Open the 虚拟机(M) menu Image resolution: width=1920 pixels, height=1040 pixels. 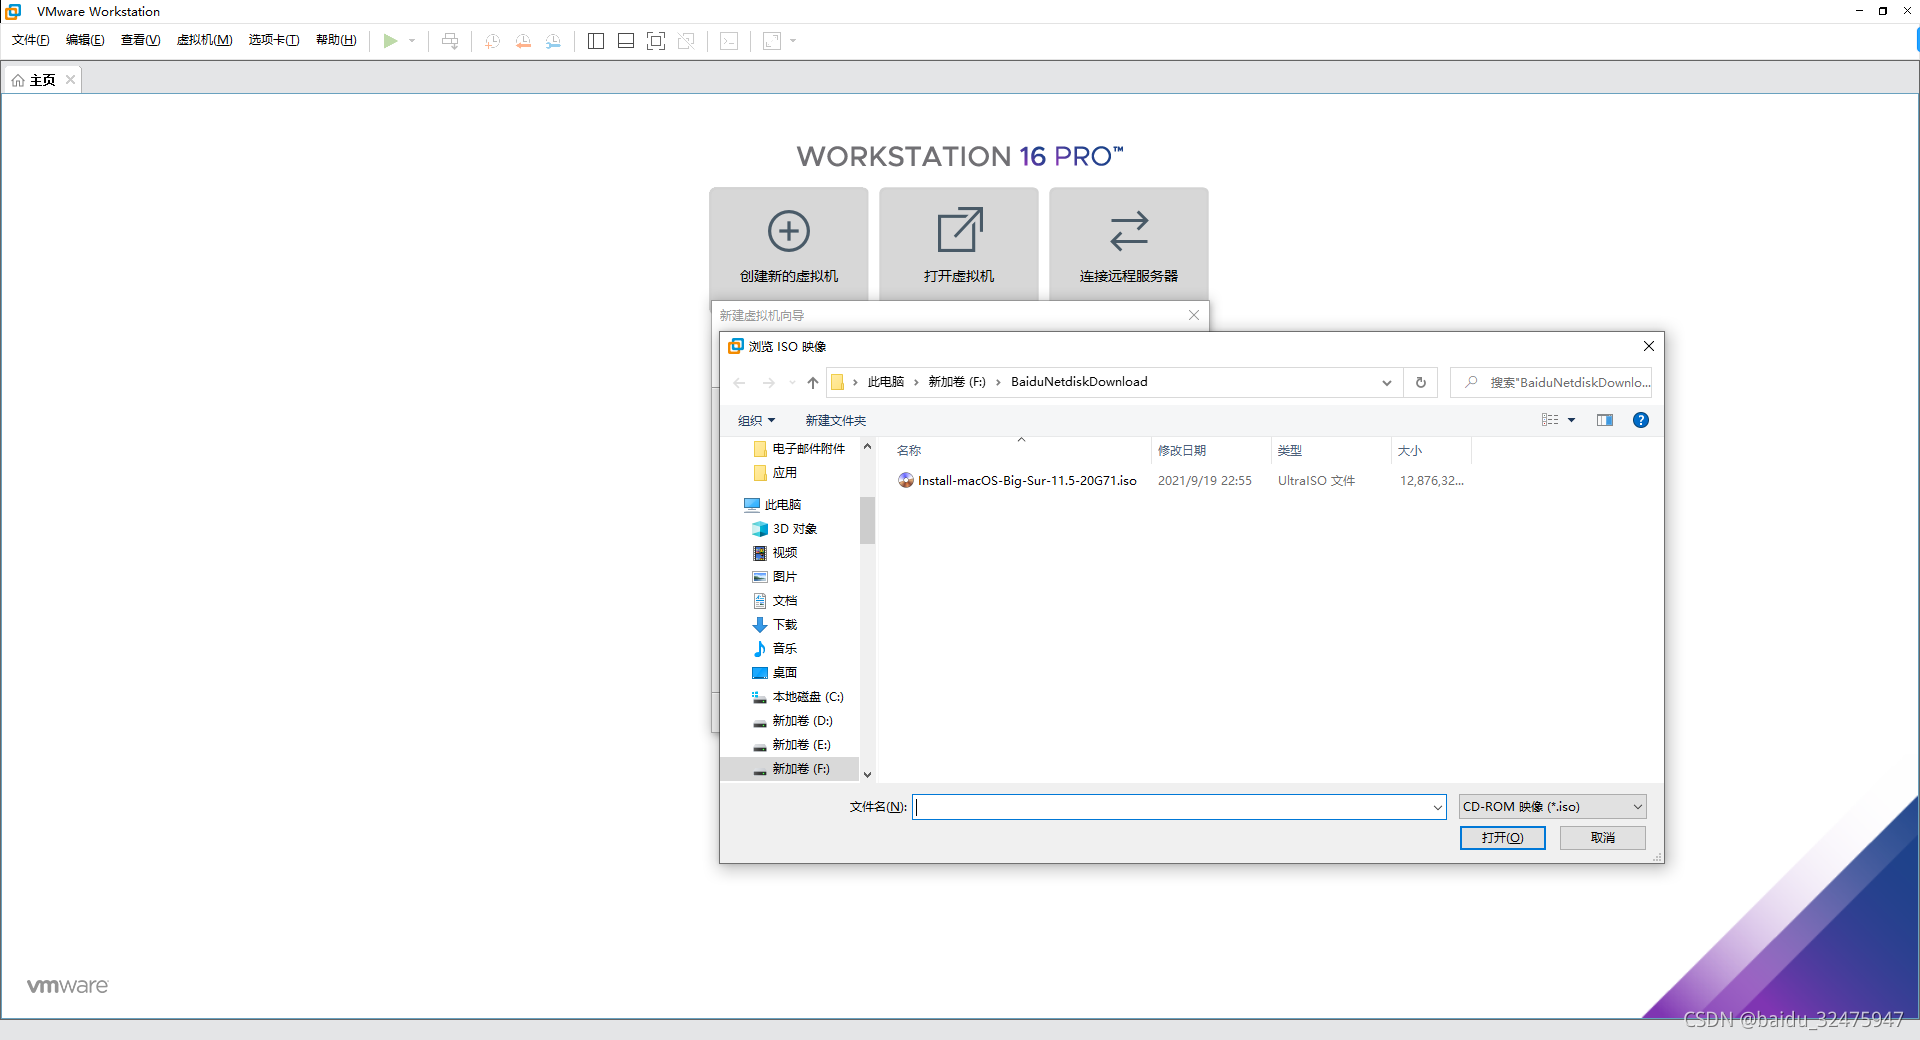(204, 40)
